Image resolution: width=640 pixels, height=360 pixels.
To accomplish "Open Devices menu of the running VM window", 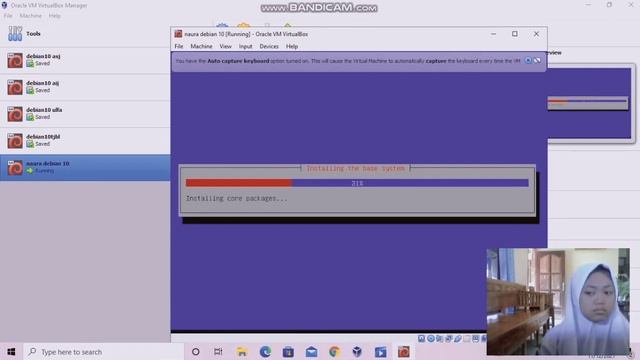I will (x=269, y=47).
